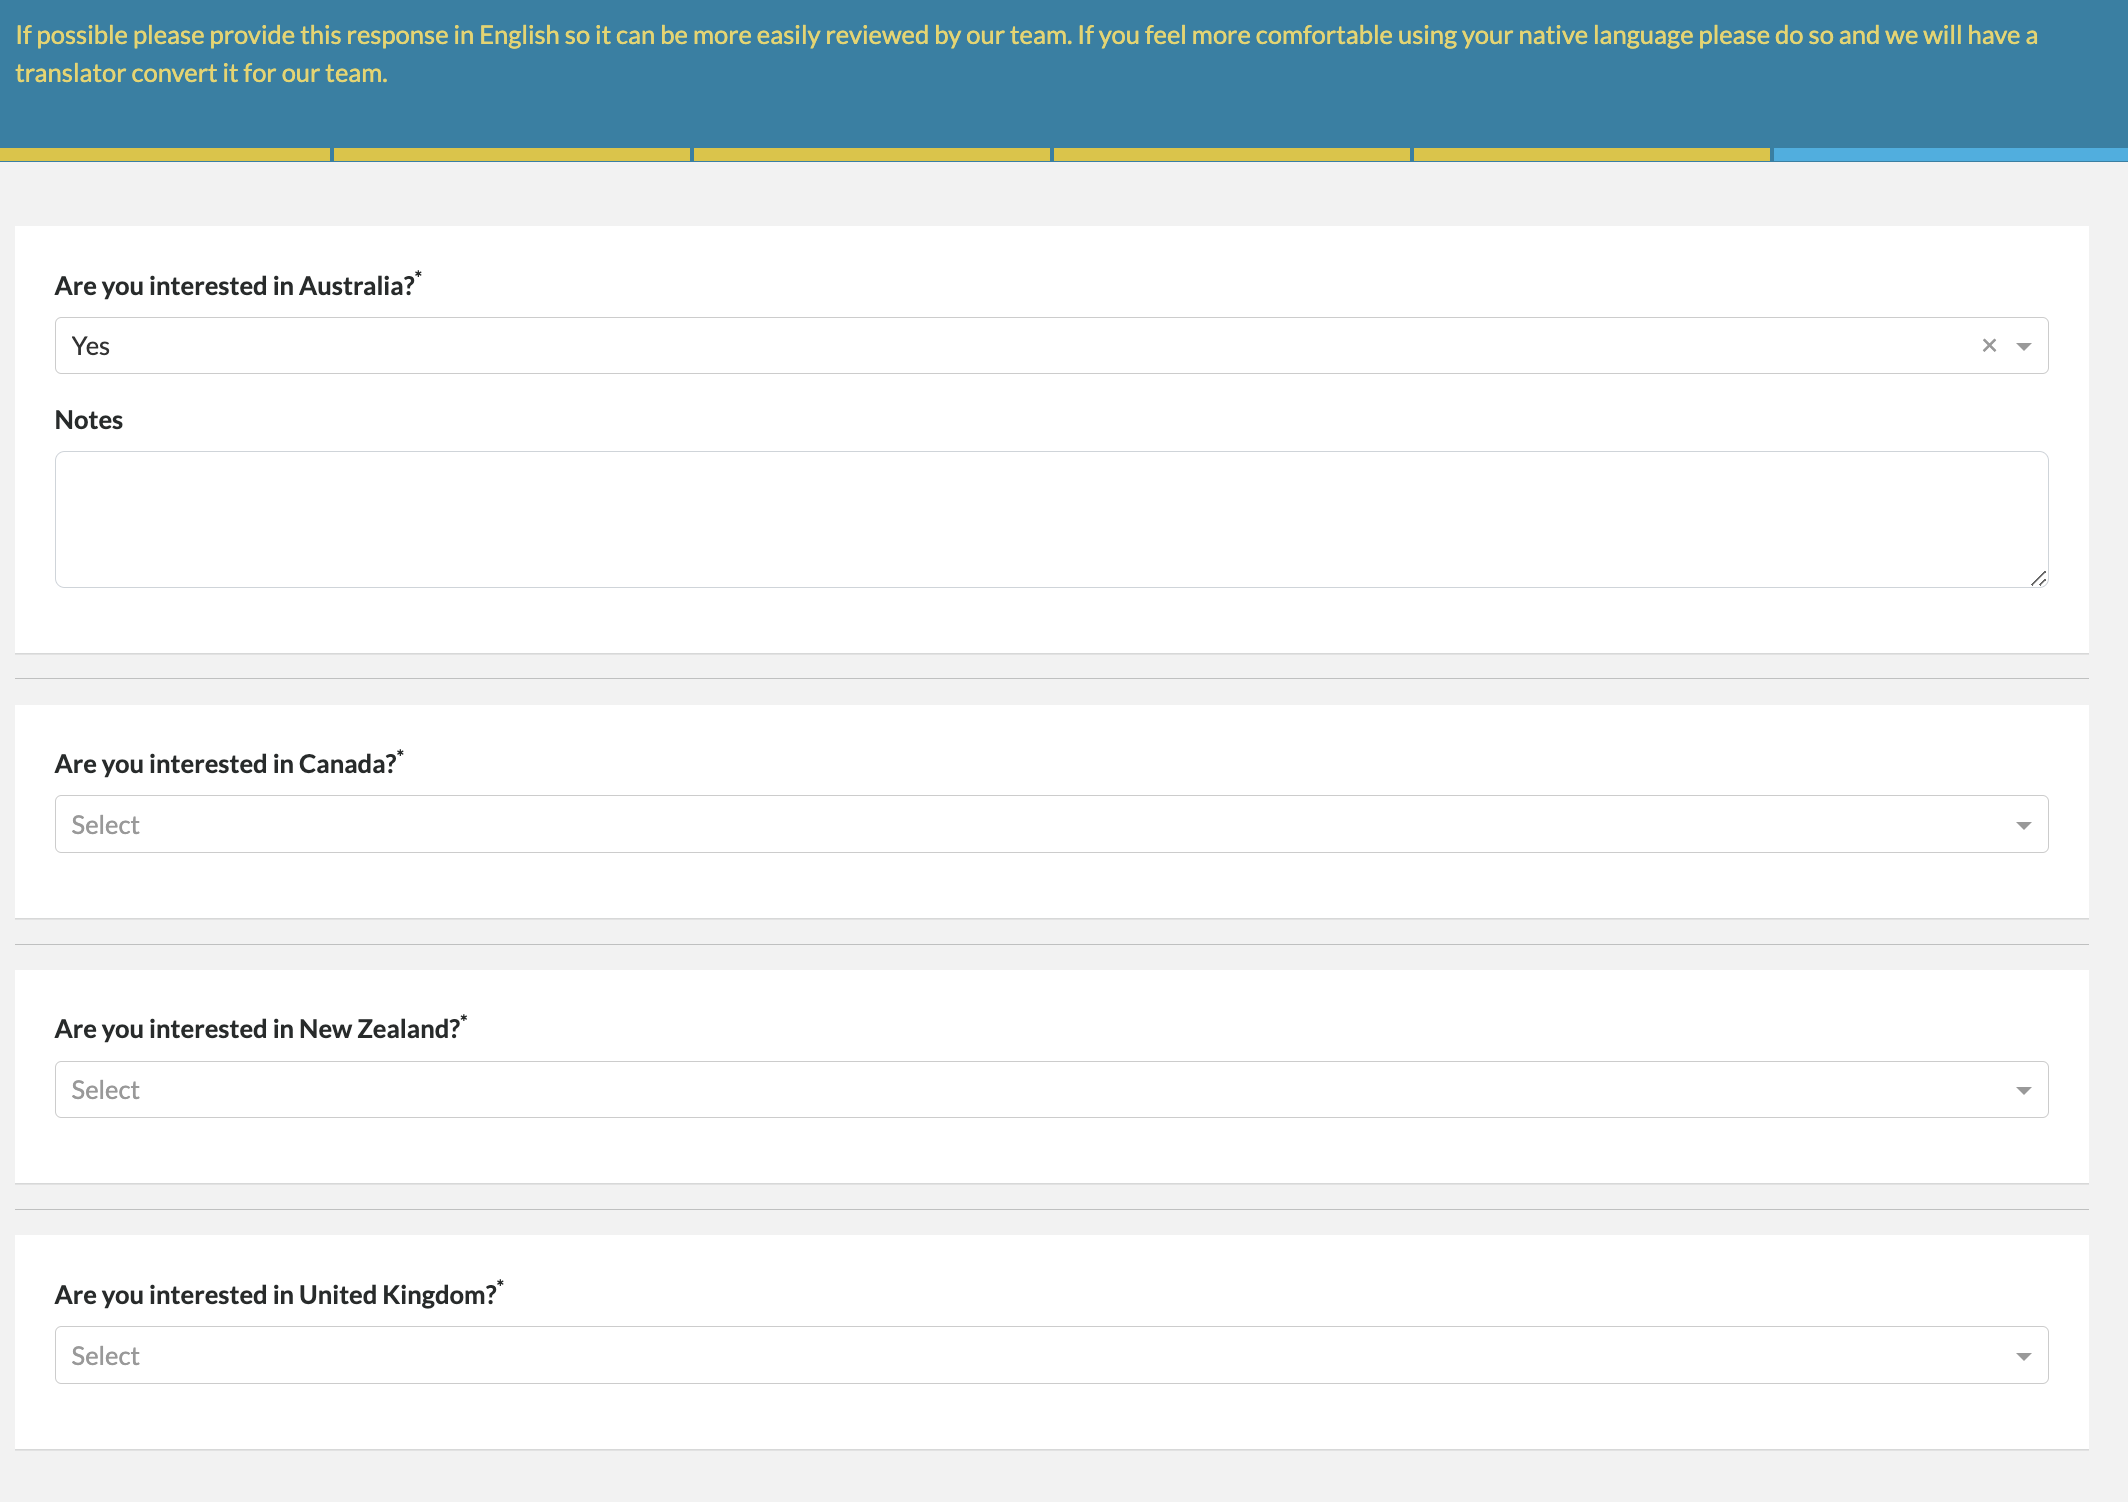Select the blue final progress segment
2128x1502 pixels.
pyautogui.click(x=1948, y=154)
